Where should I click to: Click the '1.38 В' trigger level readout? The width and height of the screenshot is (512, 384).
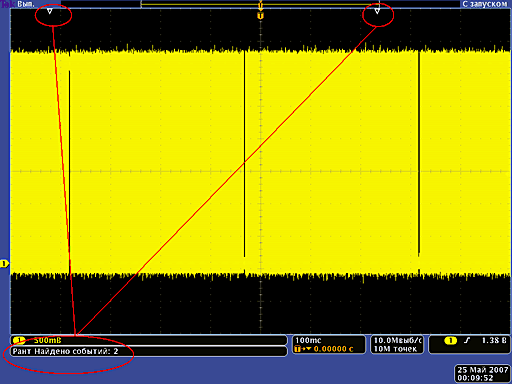(494, 340)
